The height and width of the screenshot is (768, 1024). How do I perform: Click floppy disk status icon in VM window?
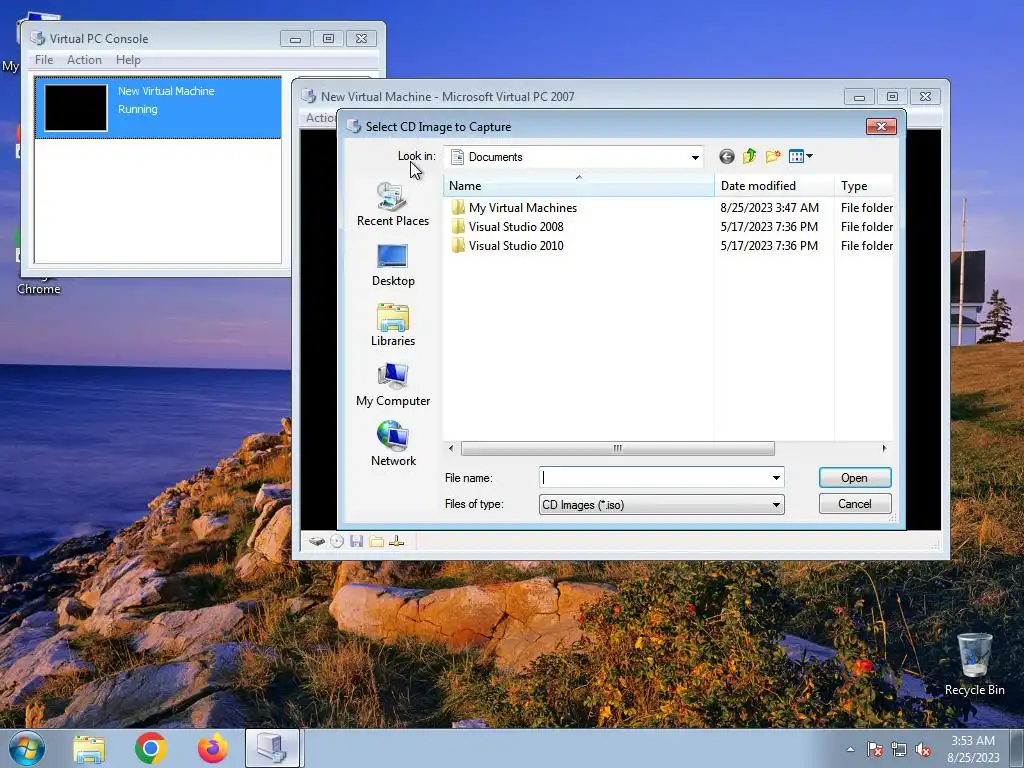[x=357, y=541]
